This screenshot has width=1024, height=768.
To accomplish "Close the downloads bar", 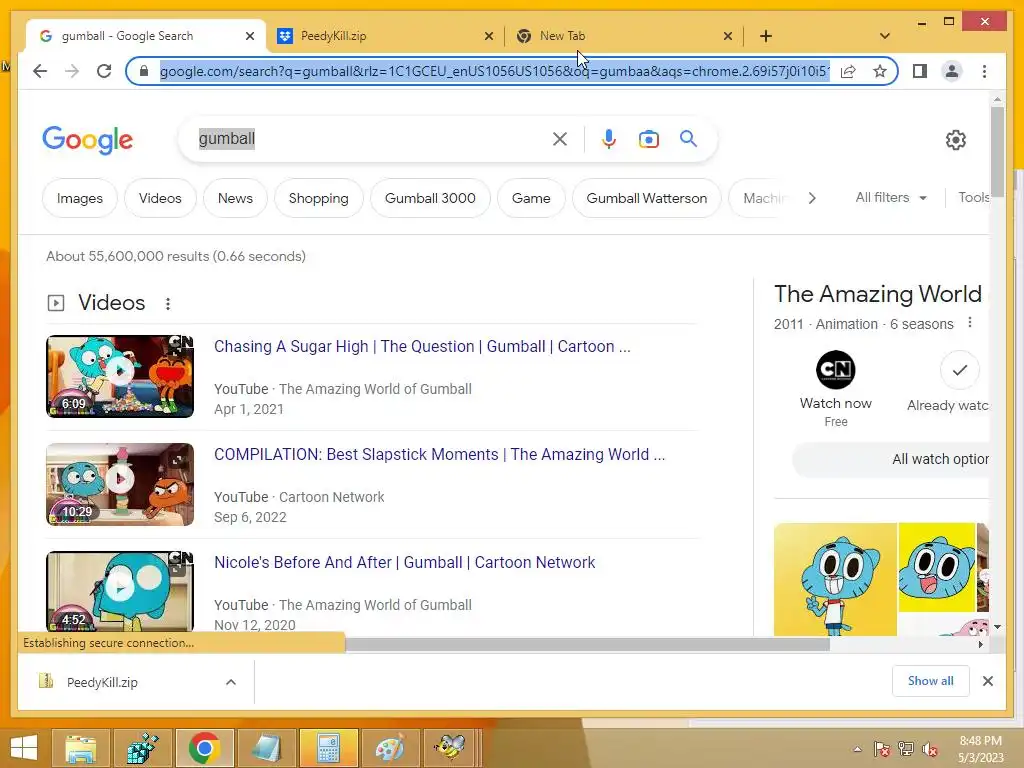I will (x=987, y=681).
